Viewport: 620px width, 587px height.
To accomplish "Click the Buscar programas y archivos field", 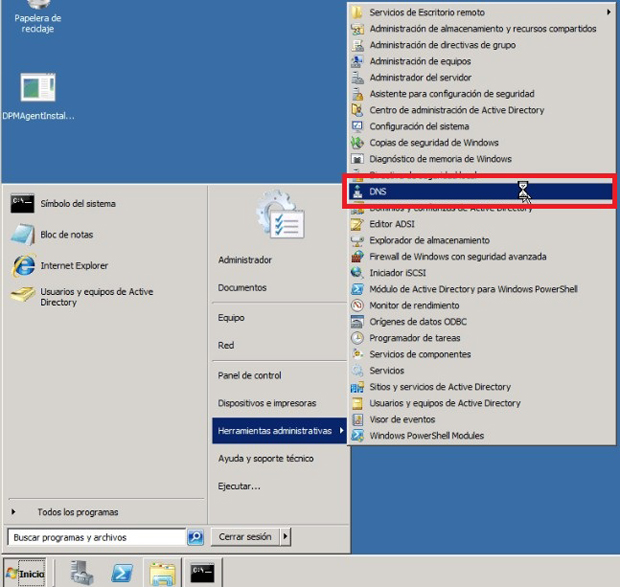I will [96, 538].
